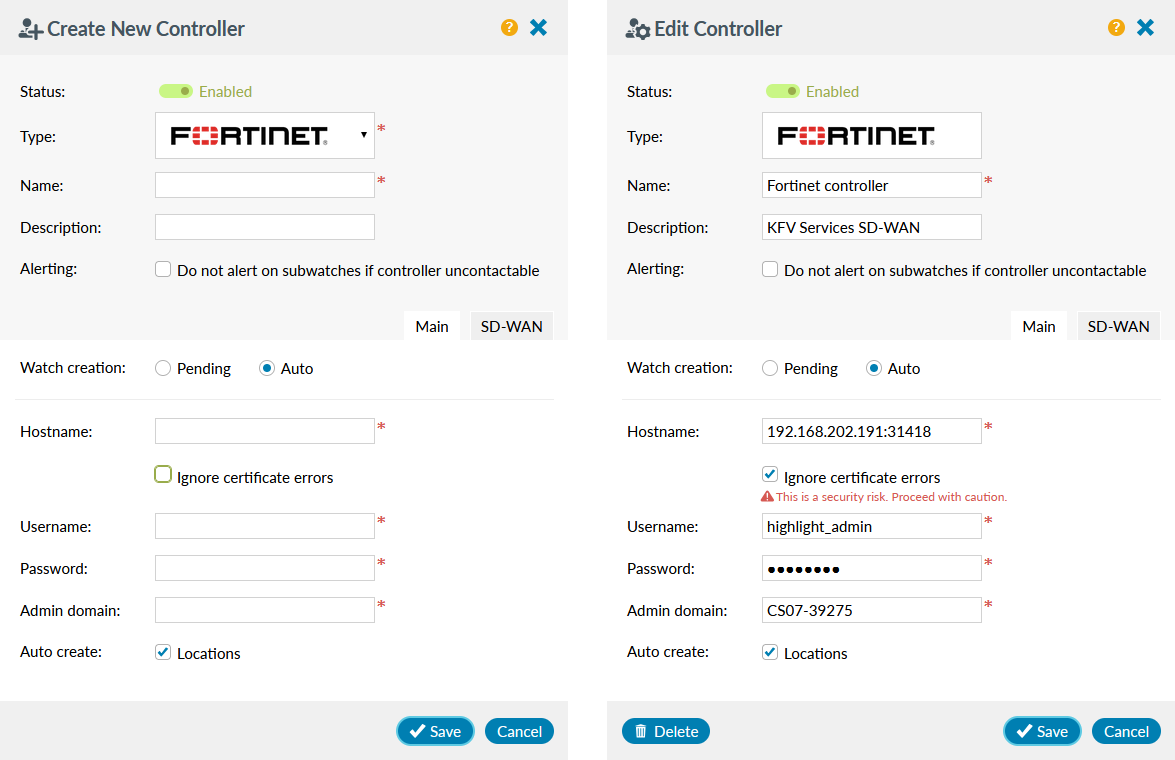Select the Pending watch creation radio button
This screenshot has height=760, width=1175.
pos(160,368)
